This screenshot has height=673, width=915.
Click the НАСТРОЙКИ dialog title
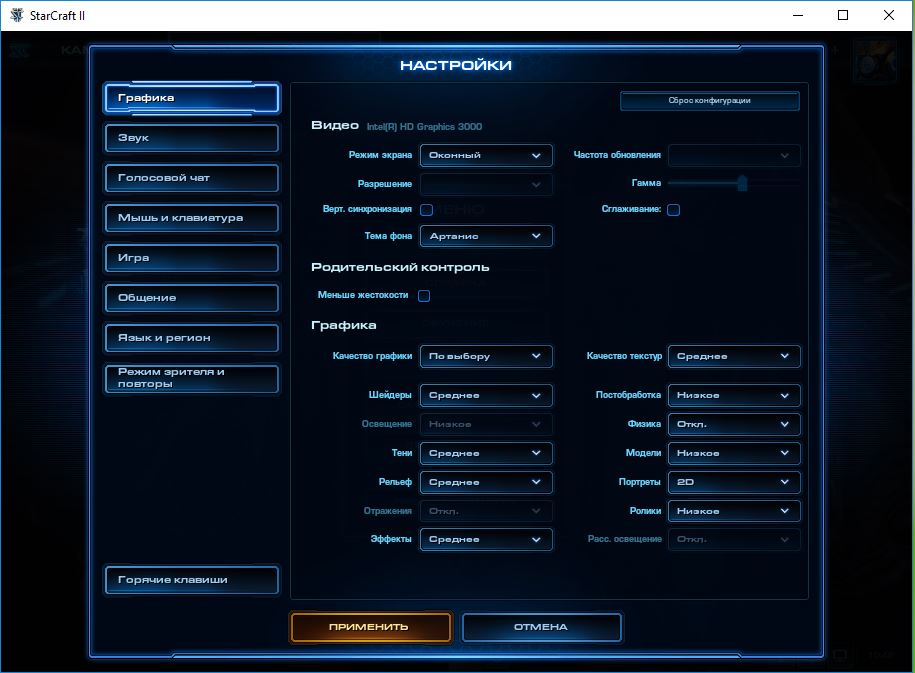point(456,65)
